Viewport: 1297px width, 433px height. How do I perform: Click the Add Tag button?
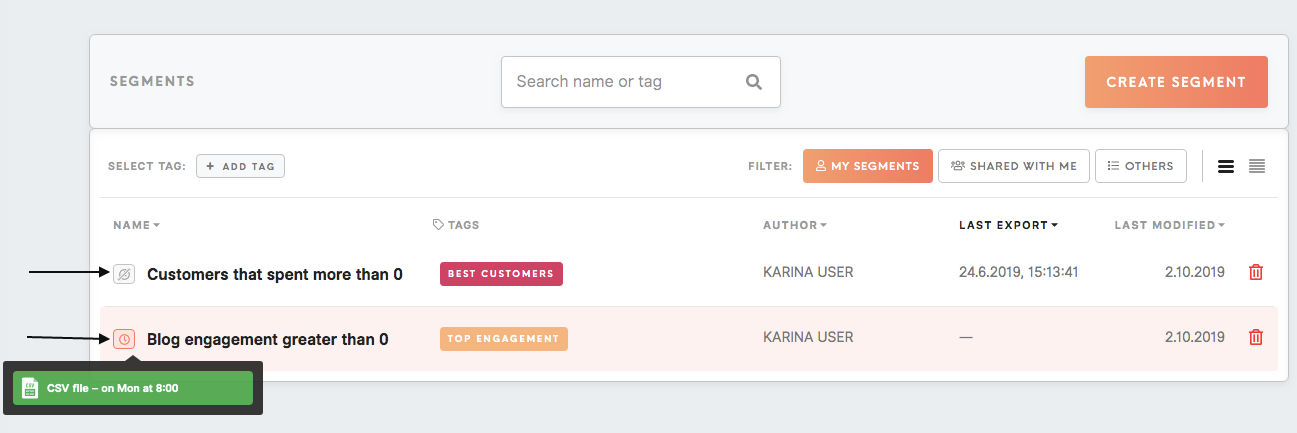click(x=240, y=166)
